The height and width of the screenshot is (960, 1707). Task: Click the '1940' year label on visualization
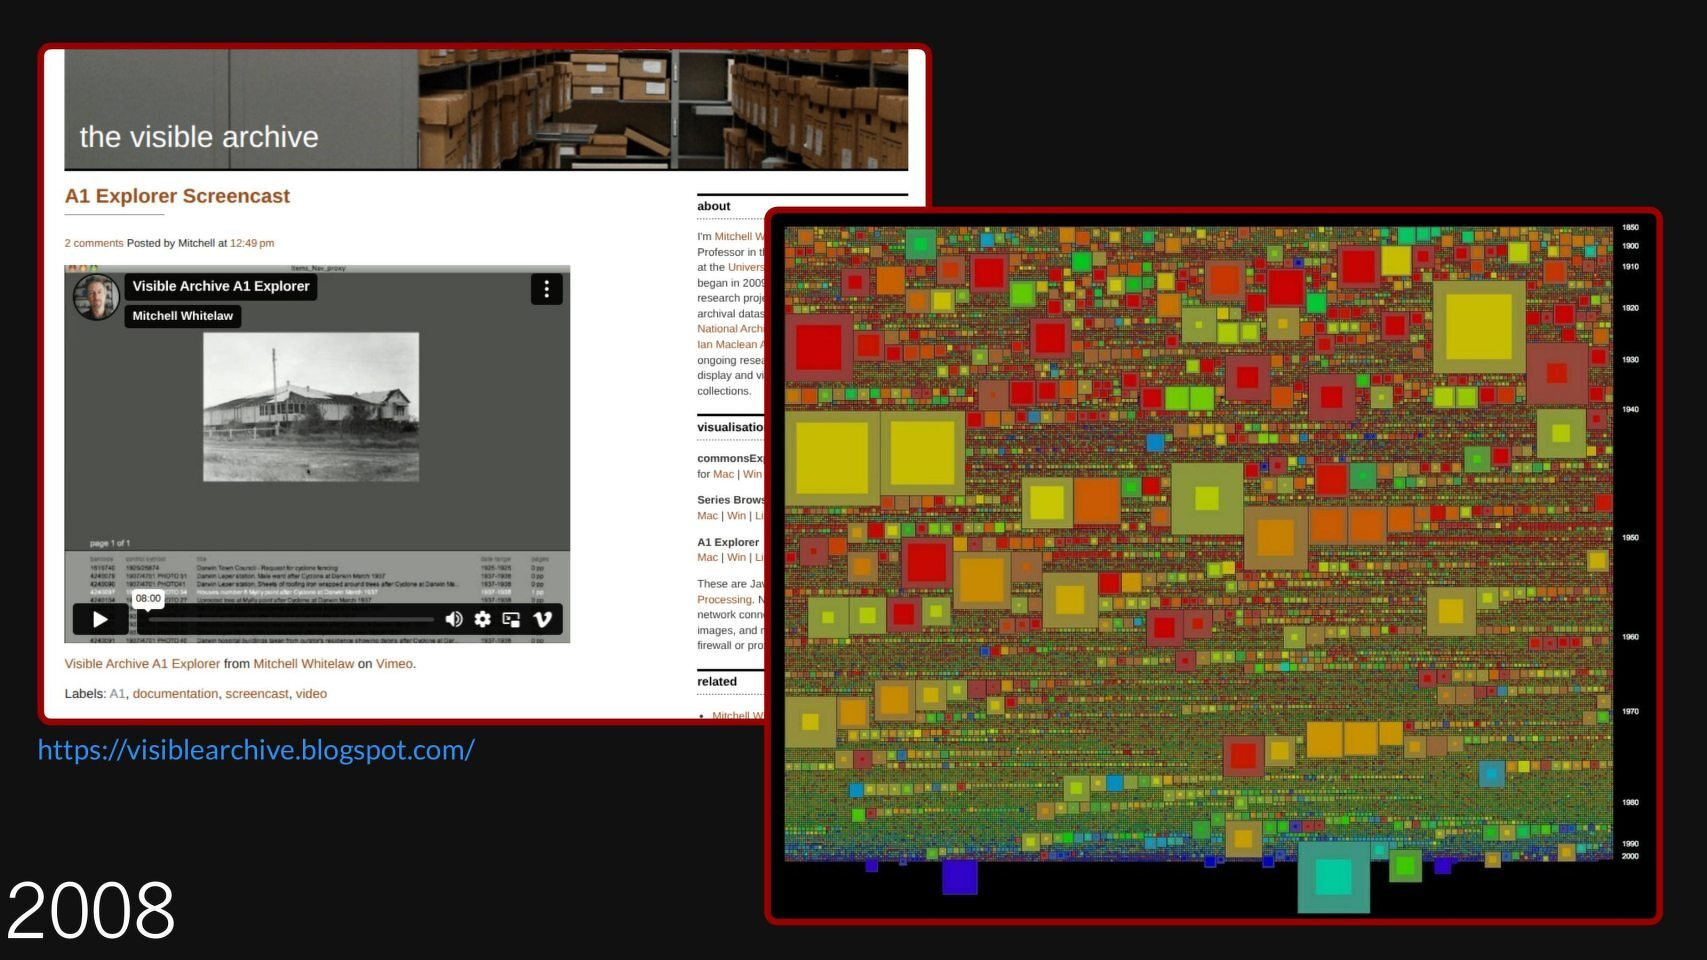(1630, 410)
